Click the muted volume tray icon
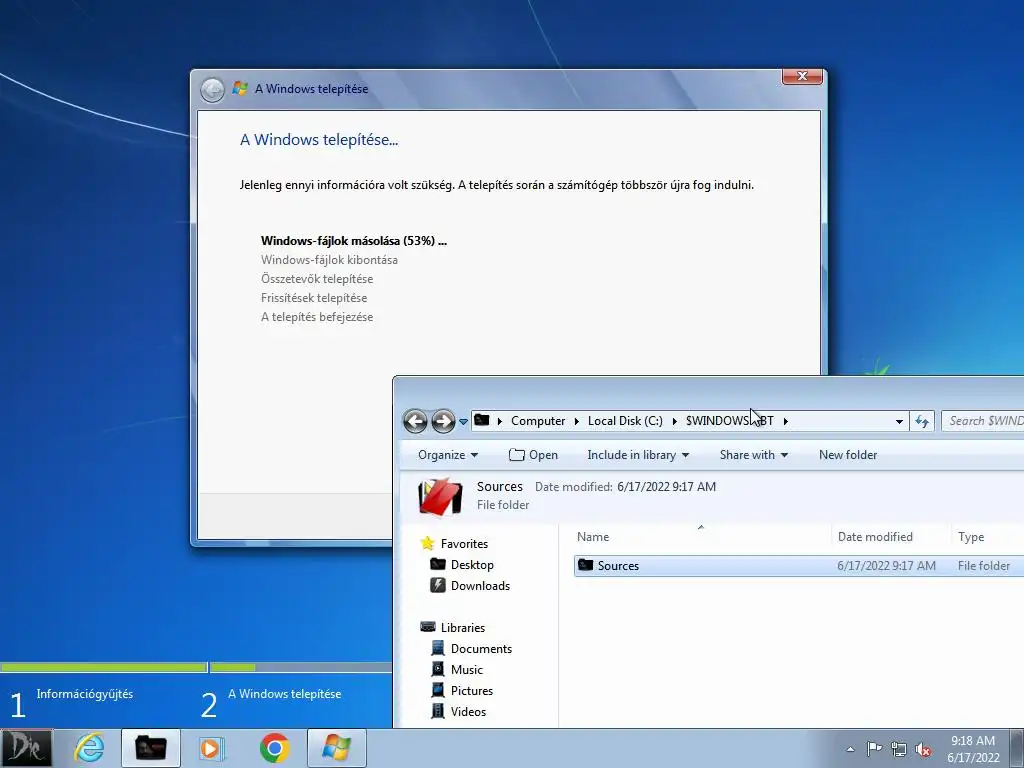This screenshot has width=1024, height=768. click(x=923, y=749)
